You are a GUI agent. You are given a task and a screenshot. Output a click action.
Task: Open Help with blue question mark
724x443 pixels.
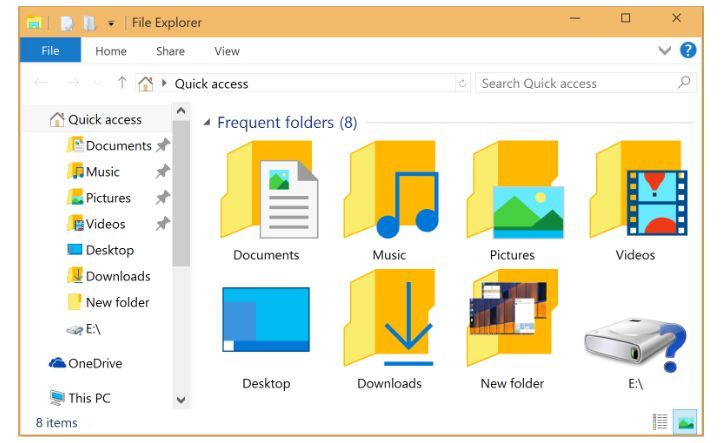(x=688, y=50)
